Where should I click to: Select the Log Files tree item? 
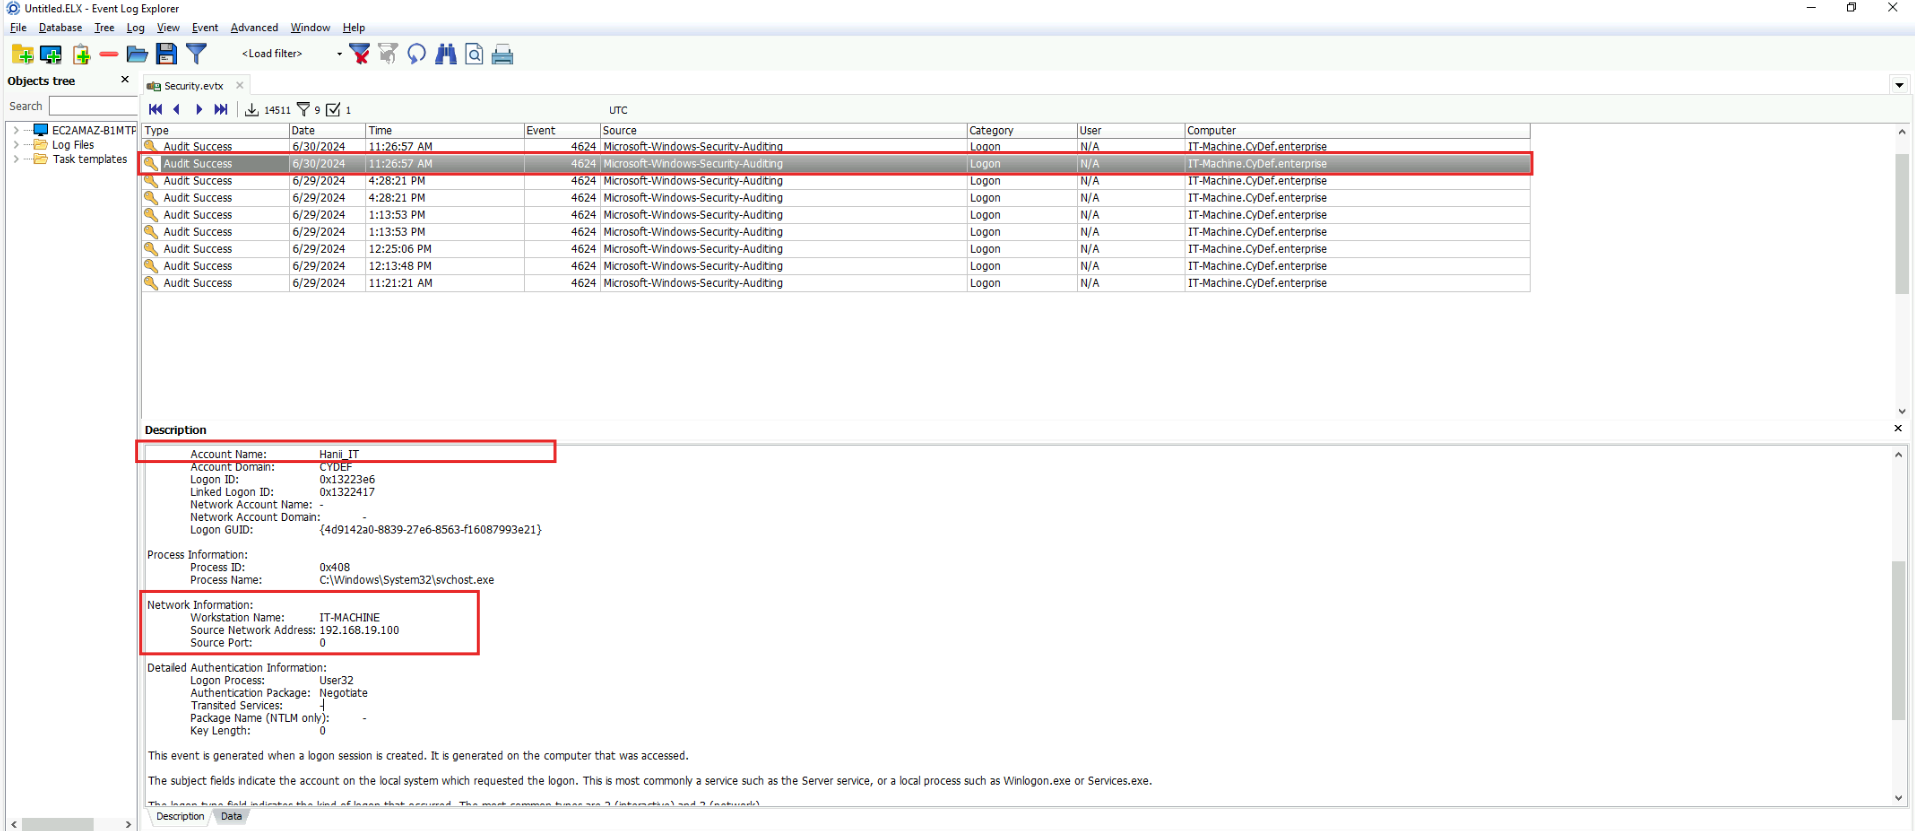click(x=73, y=145)
